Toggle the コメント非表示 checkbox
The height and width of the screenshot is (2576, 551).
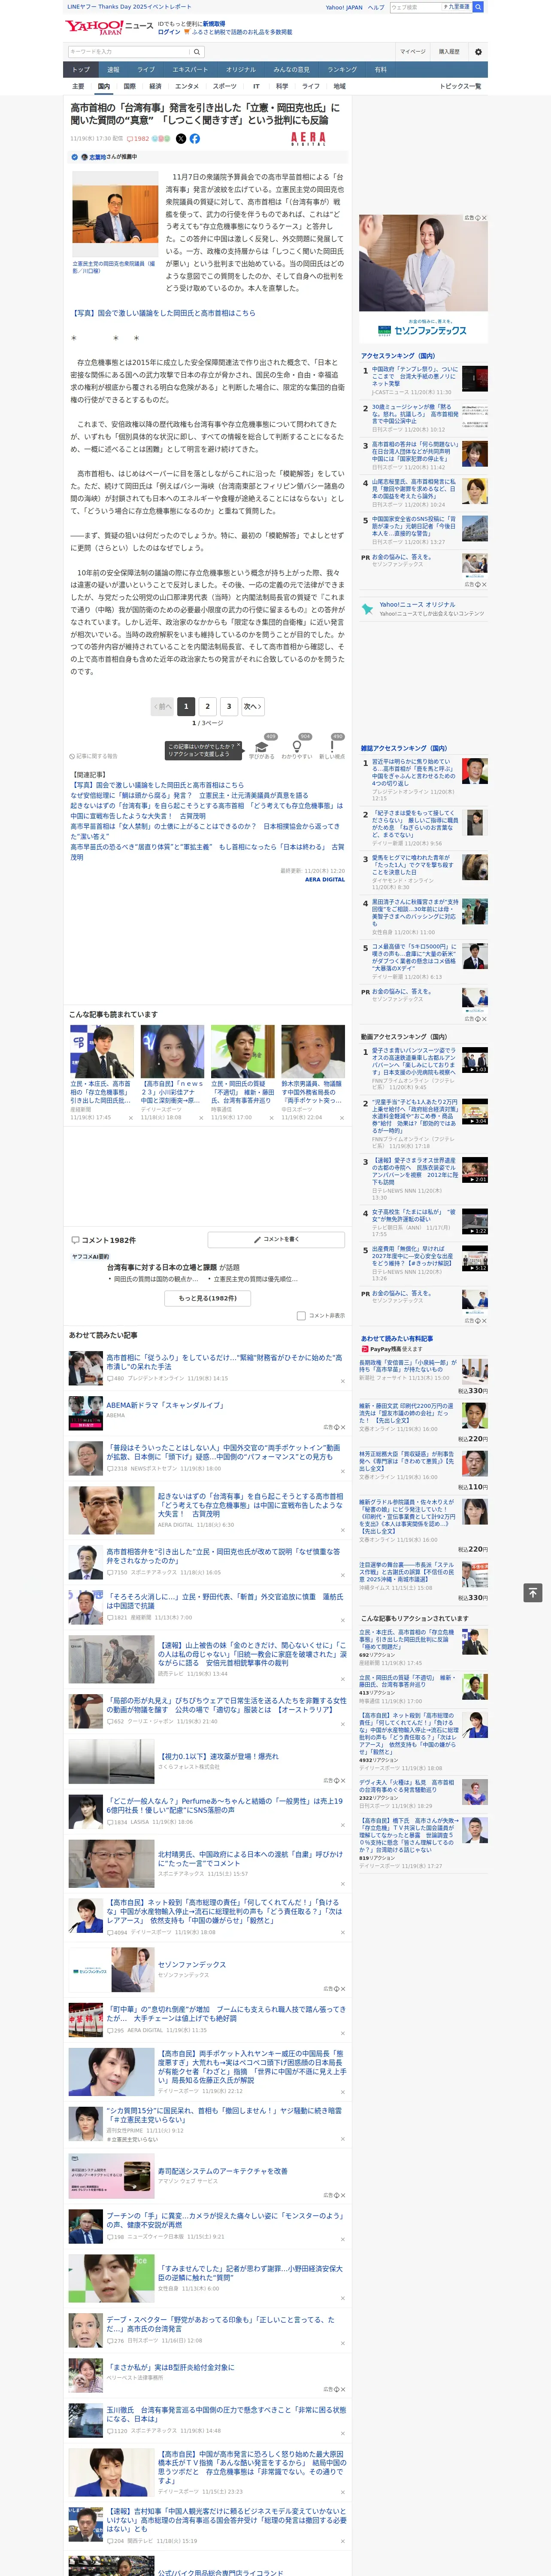[301, 1316]
